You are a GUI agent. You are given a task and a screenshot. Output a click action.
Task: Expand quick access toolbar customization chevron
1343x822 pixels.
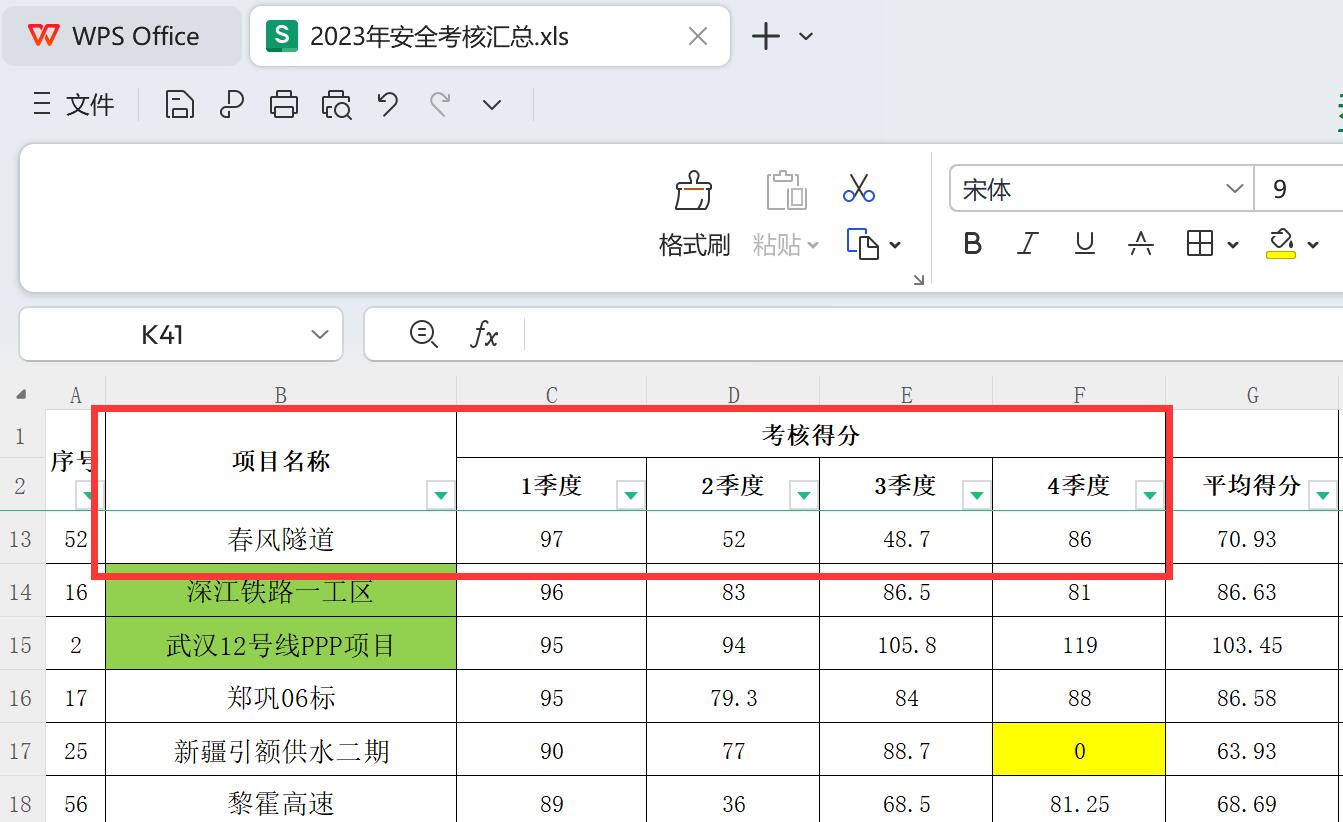point(492,104)
